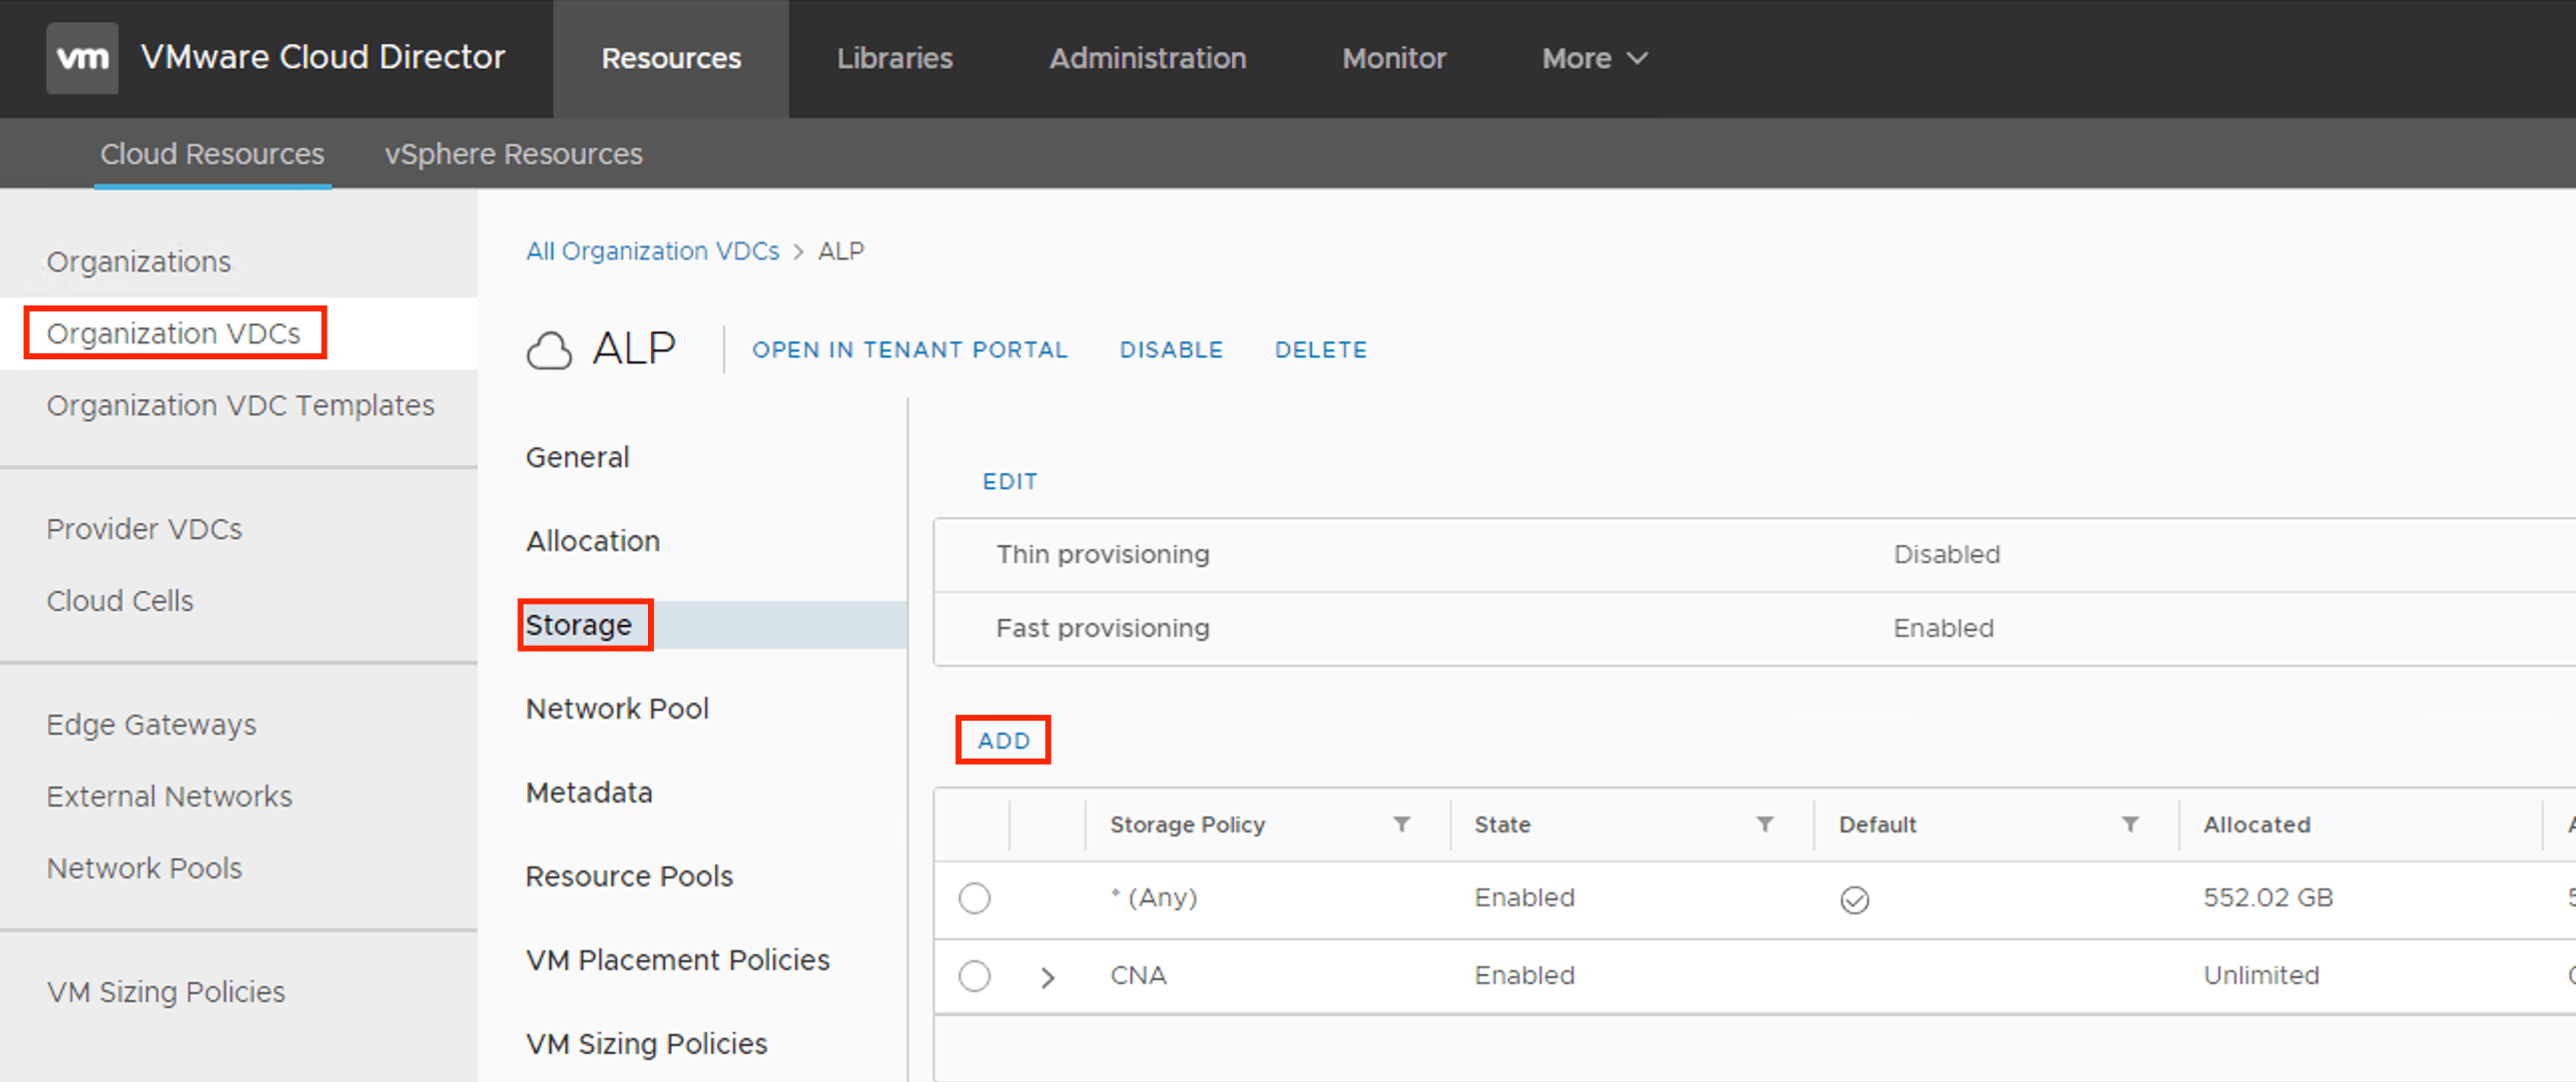Open the State column filter

1765,824
